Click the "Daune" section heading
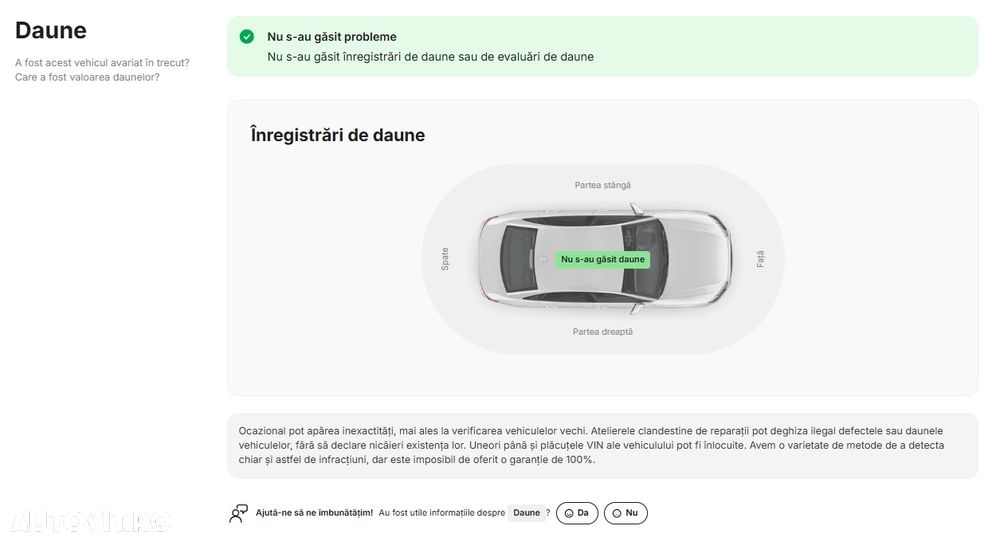The height and width of the screenshot is (542, 1000). 51,31
